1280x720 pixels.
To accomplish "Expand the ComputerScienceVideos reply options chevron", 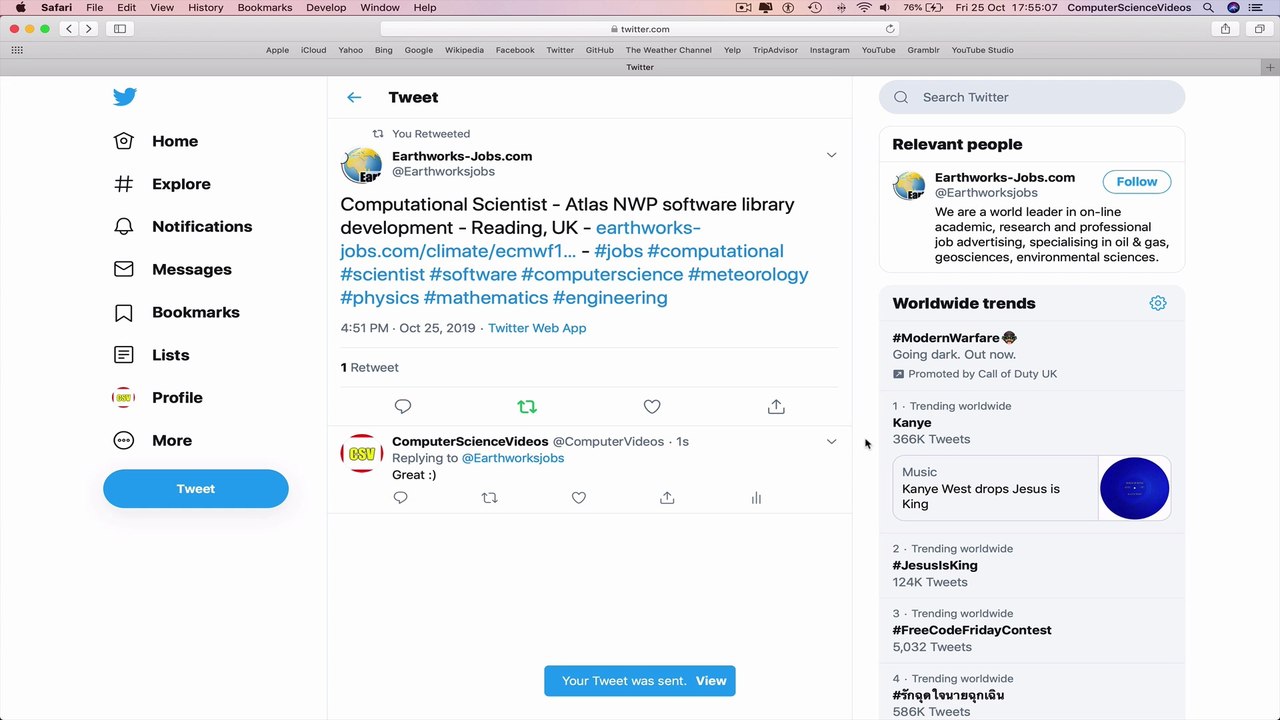I will [x=831, y=441].
